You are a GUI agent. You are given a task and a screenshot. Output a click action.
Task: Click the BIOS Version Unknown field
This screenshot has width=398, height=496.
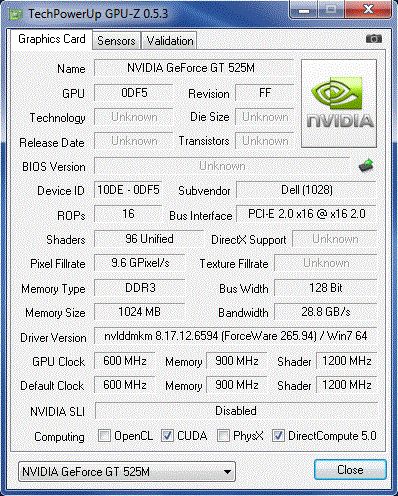pyautogui.click(x=222, y=166)
